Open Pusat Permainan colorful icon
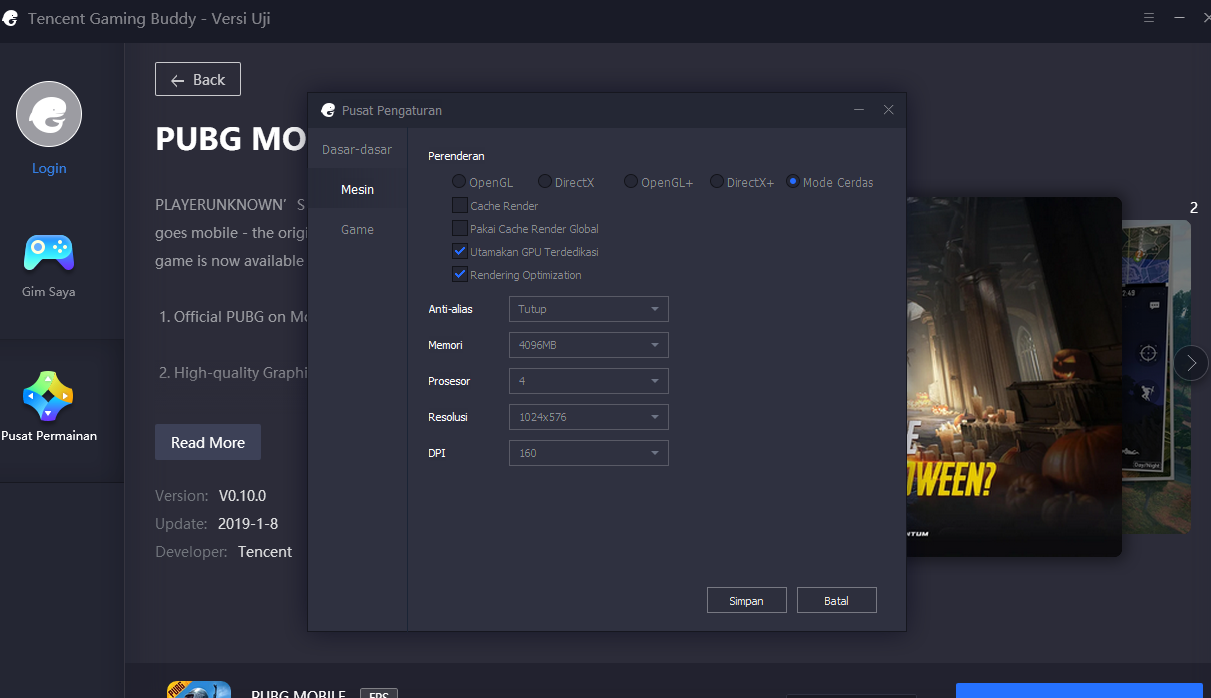This screenshot has height=698, width=1211. click(49, 396)
